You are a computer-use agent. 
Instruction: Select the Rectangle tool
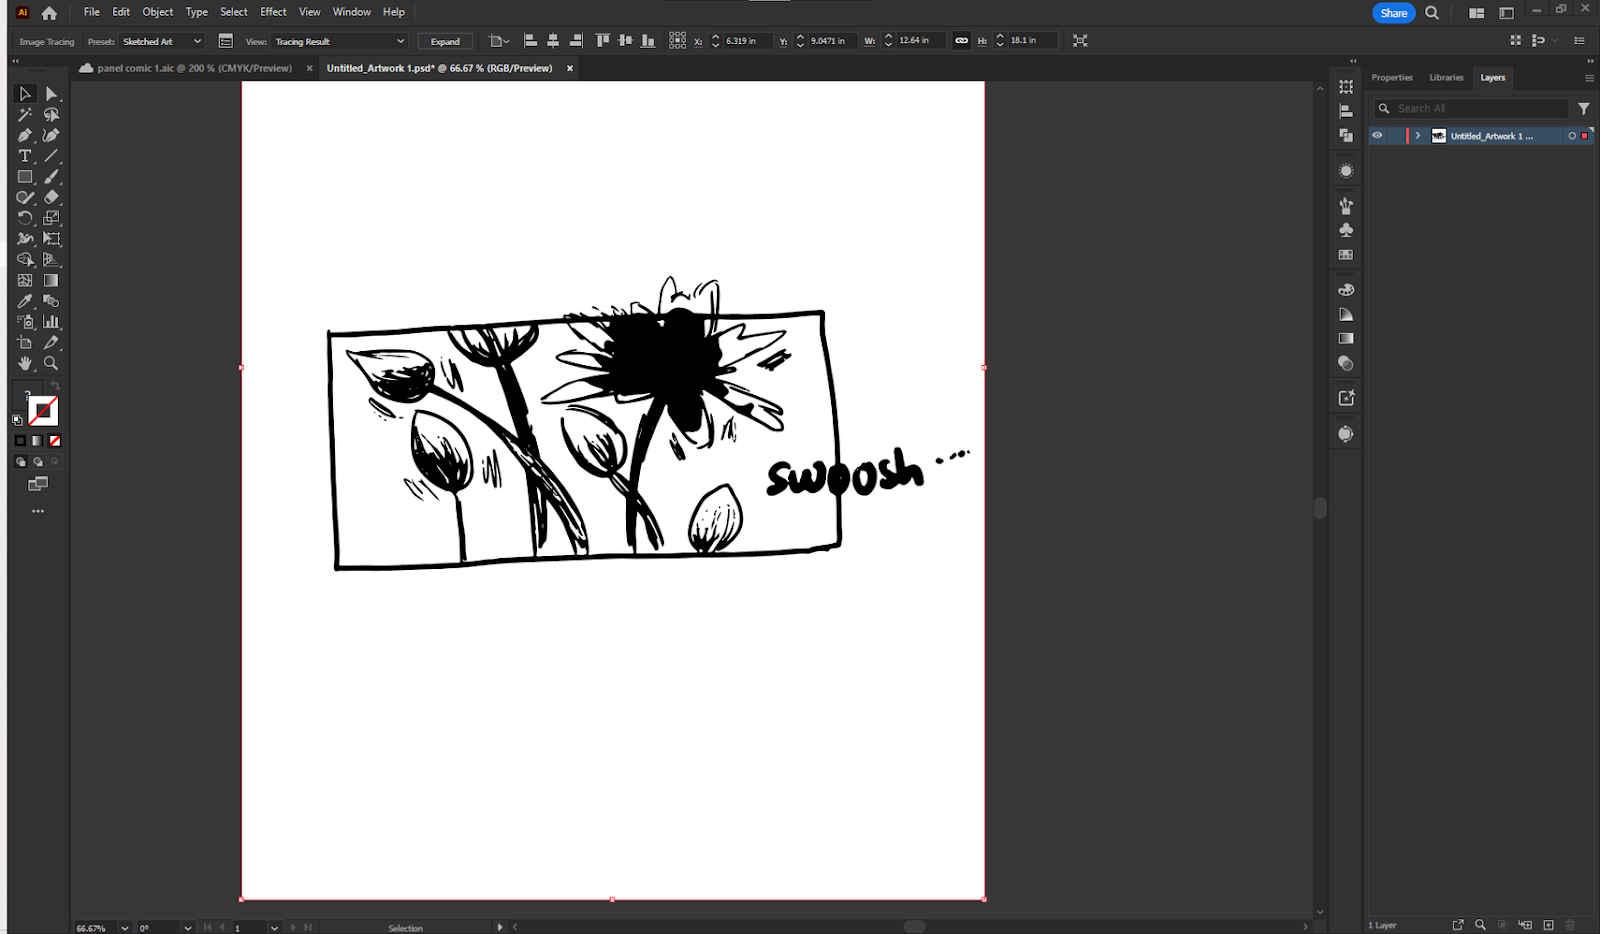(25, 177)
